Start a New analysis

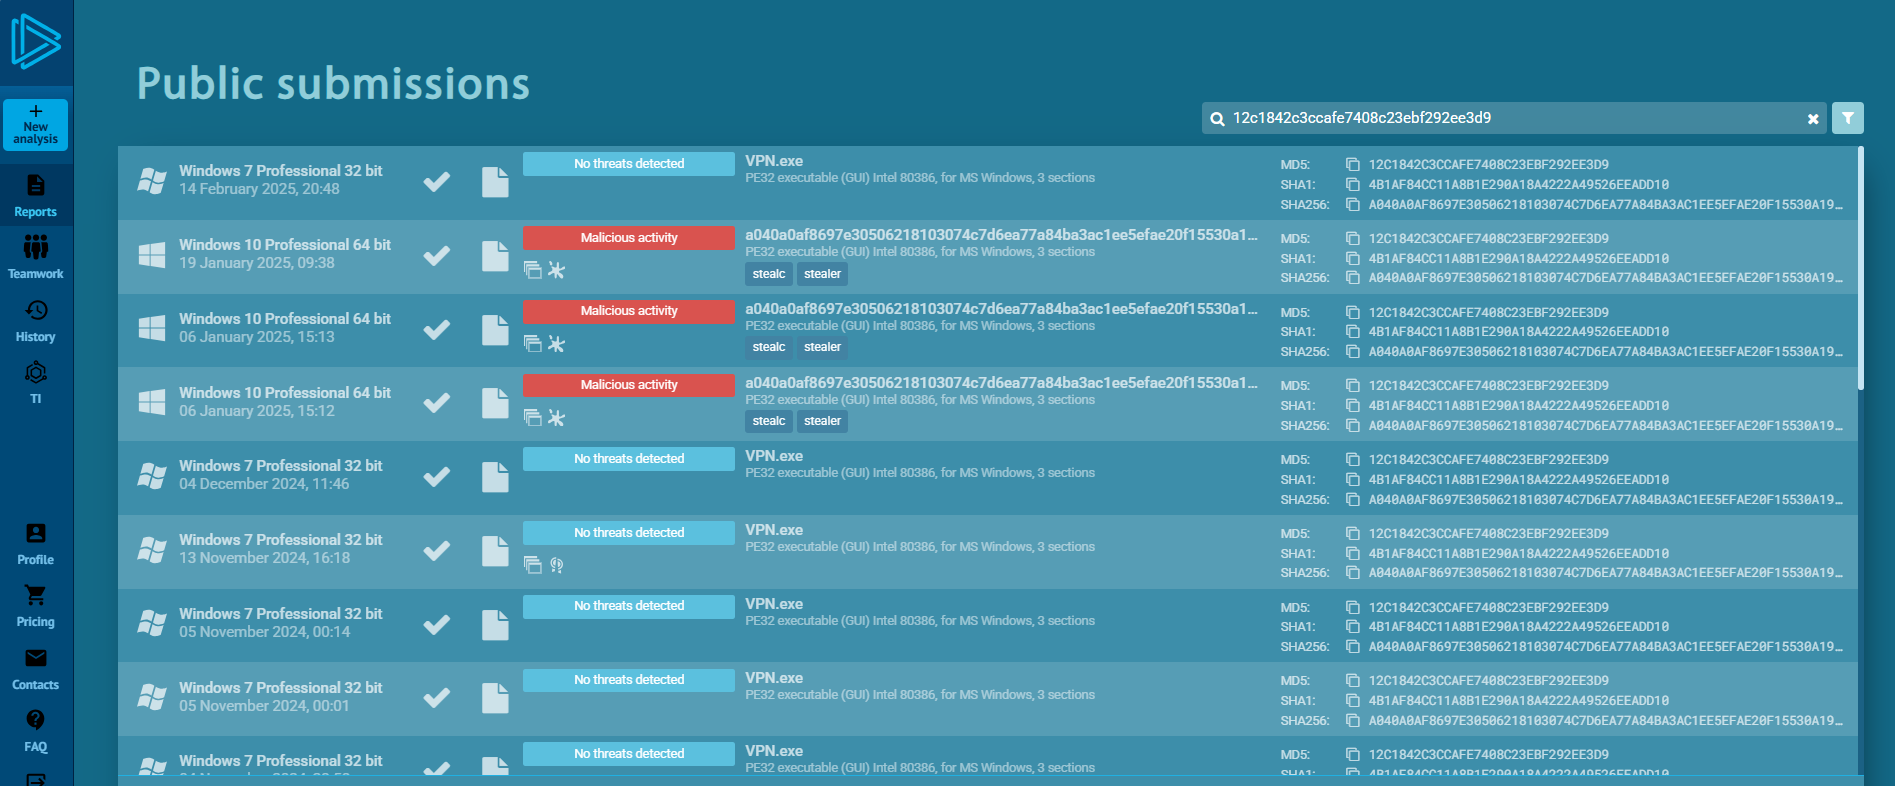36,125
